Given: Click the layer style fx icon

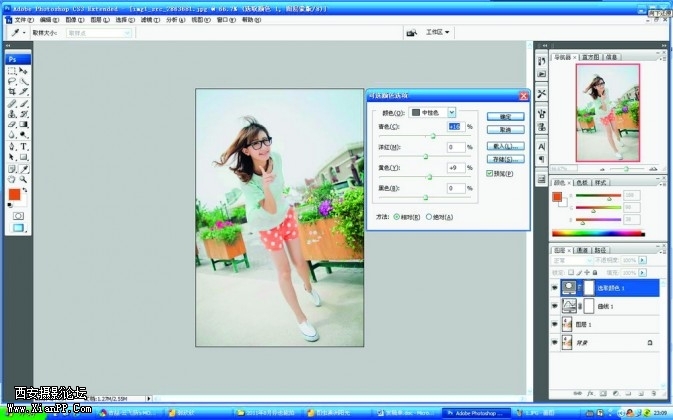Looking at the screenshot, I should pos(590,393).
